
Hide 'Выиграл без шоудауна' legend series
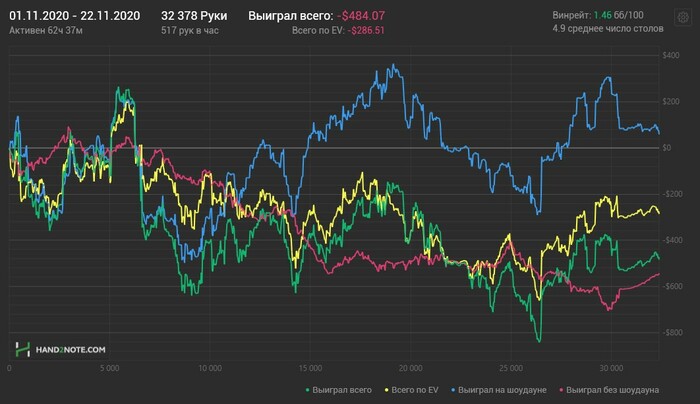tap(614, 389)
